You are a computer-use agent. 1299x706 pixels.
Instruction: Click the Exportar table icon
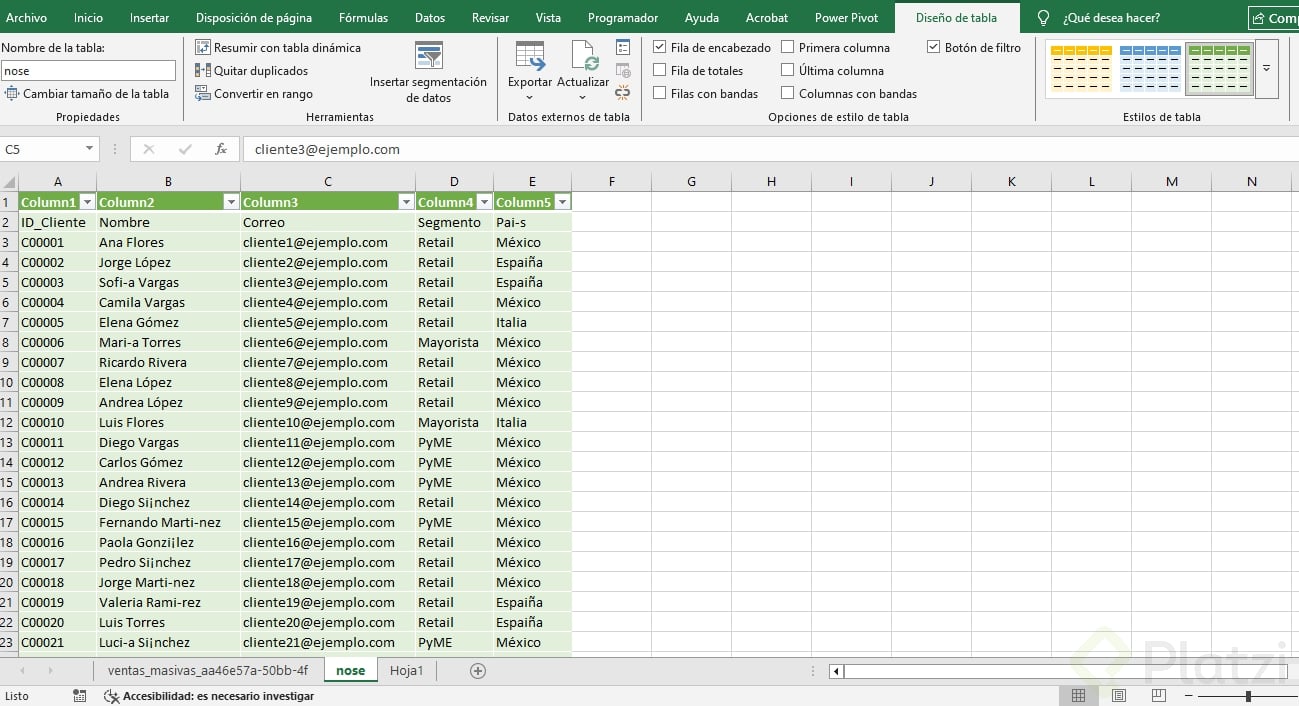click(529, 56)
